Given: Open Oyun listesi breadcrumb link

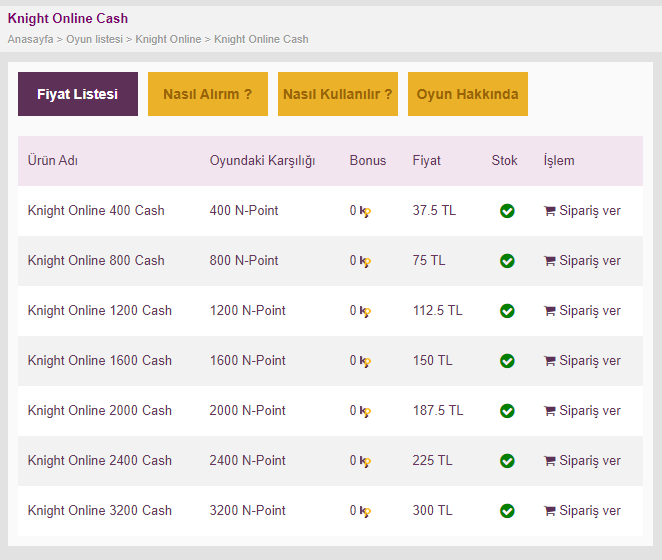Looking at the screenshot, I should [94, 39].
